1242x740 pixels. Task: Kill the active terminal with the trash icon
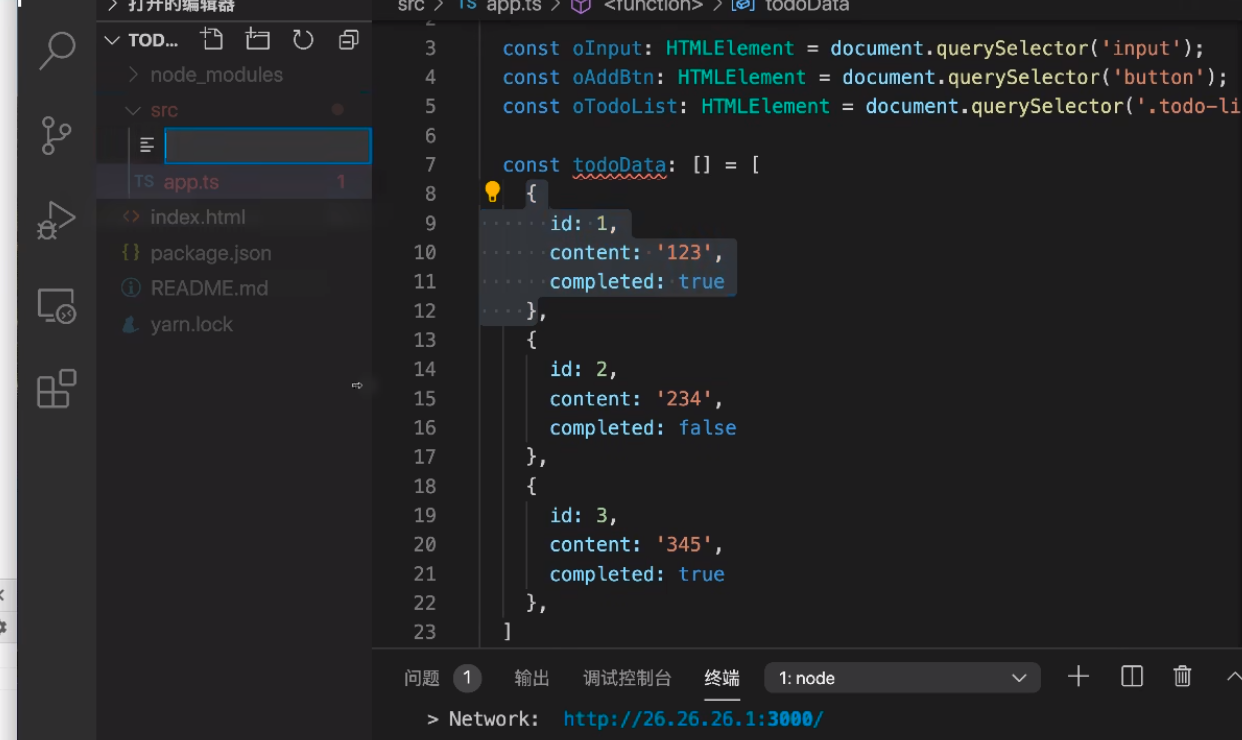pyautogui.click(x=1182, y=676)
